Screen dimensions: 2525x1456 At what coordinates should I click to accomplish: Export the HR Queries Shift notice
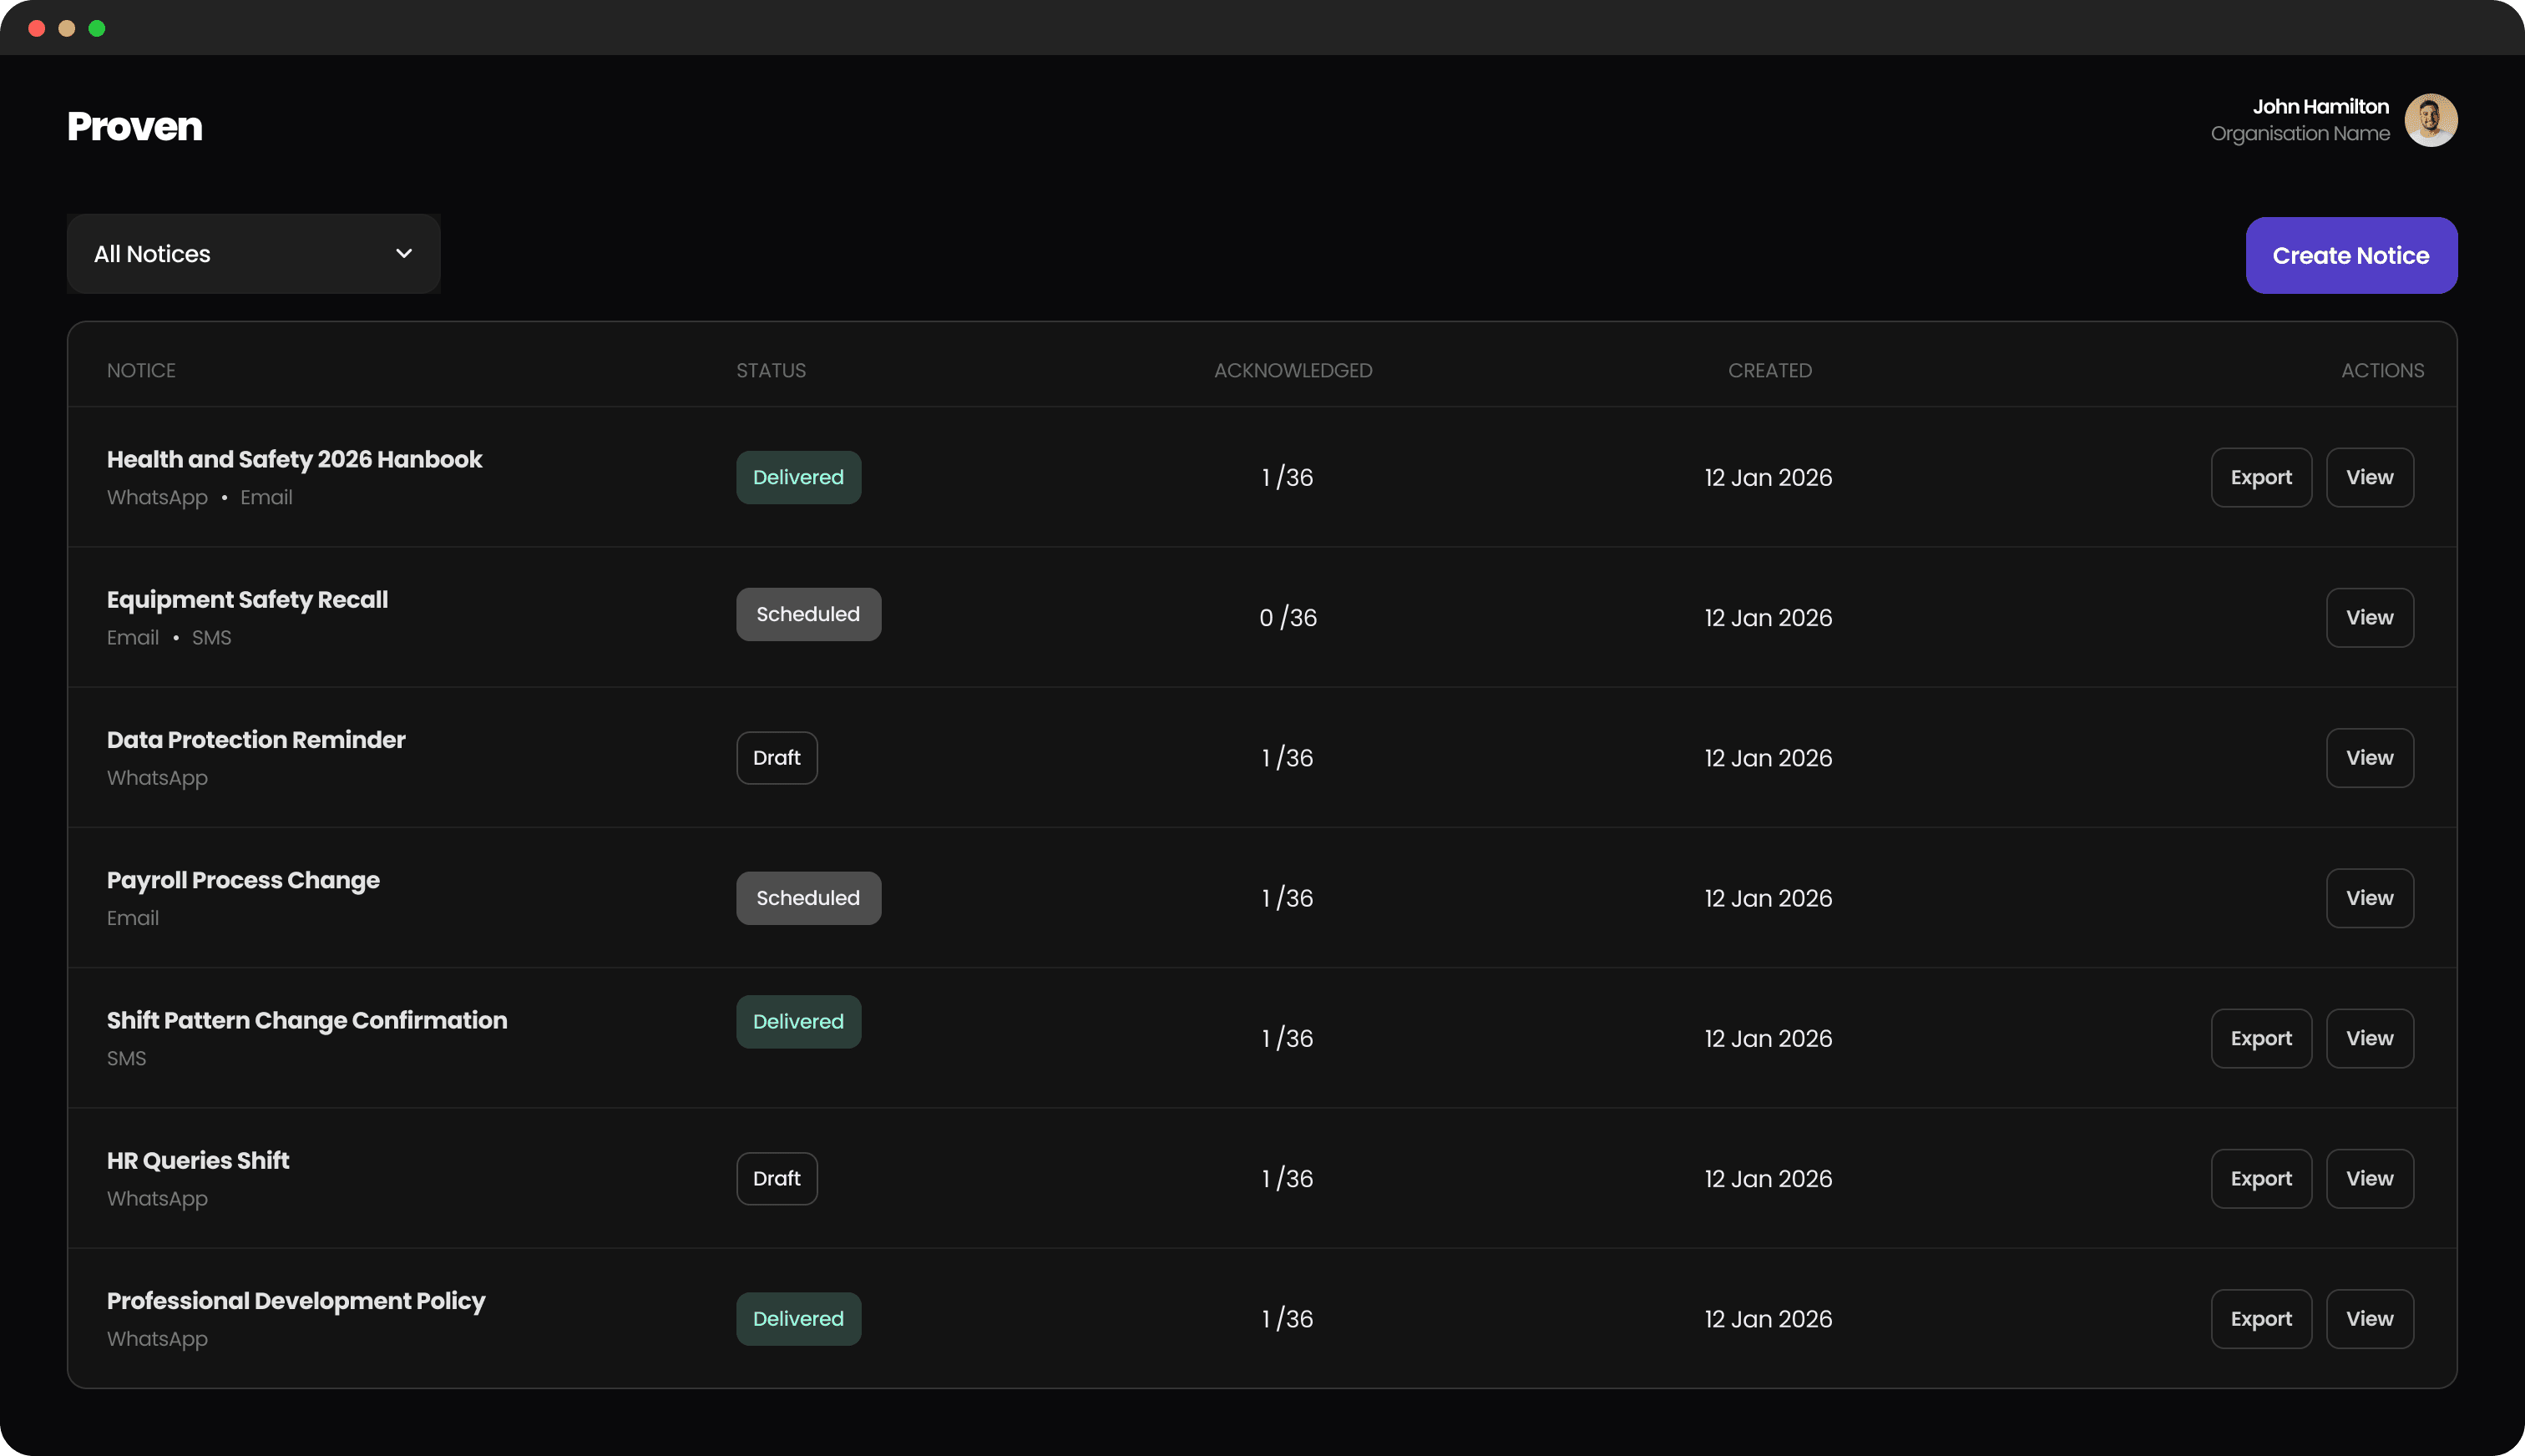coord(2260,1178)
